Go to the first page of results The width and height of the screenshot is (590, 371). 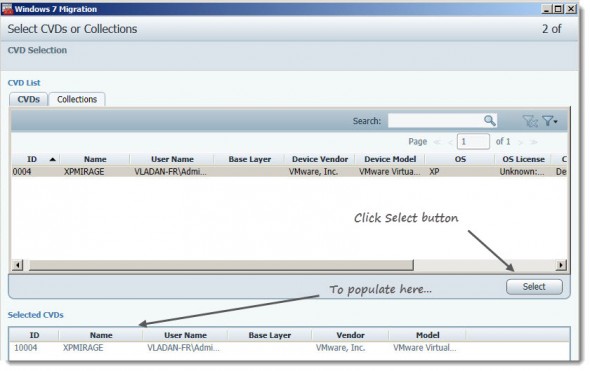click(437, 142)
